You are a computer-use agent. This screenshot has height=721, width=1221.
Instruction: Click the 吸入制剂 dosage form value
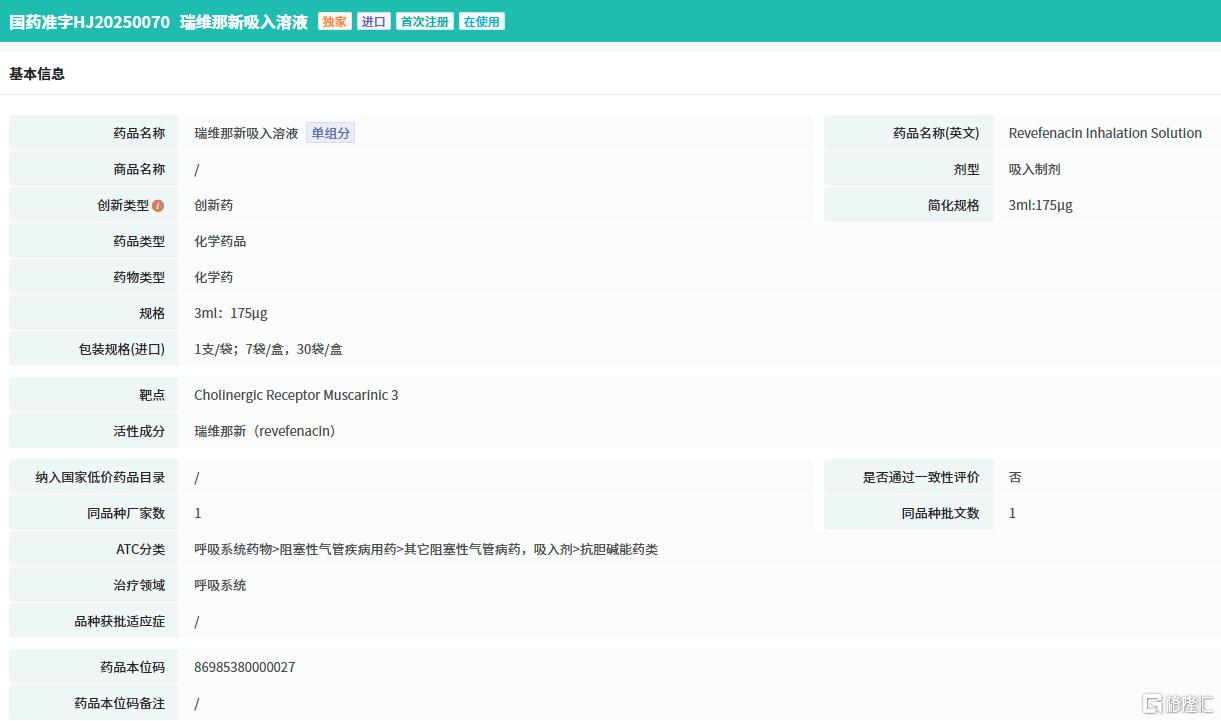[1034, 169]
